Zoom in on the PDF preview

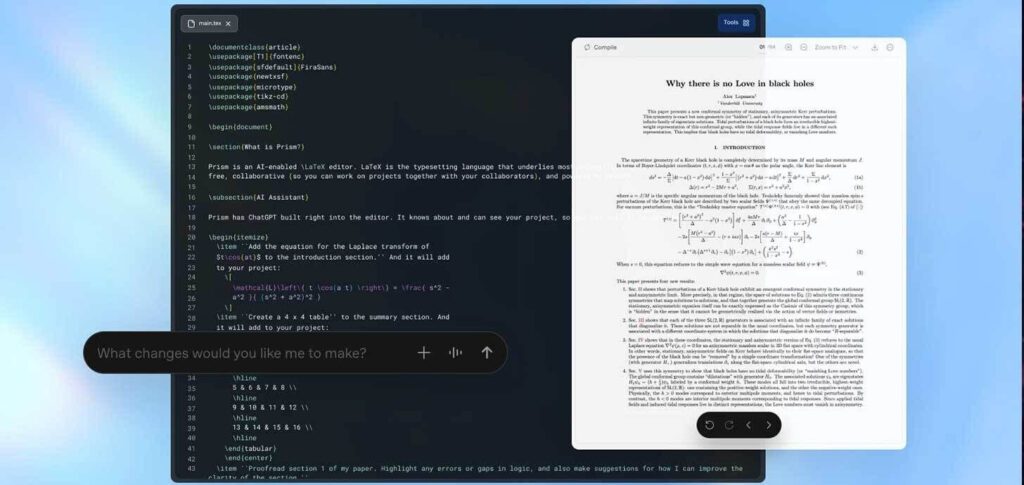(x=788, y=48)
